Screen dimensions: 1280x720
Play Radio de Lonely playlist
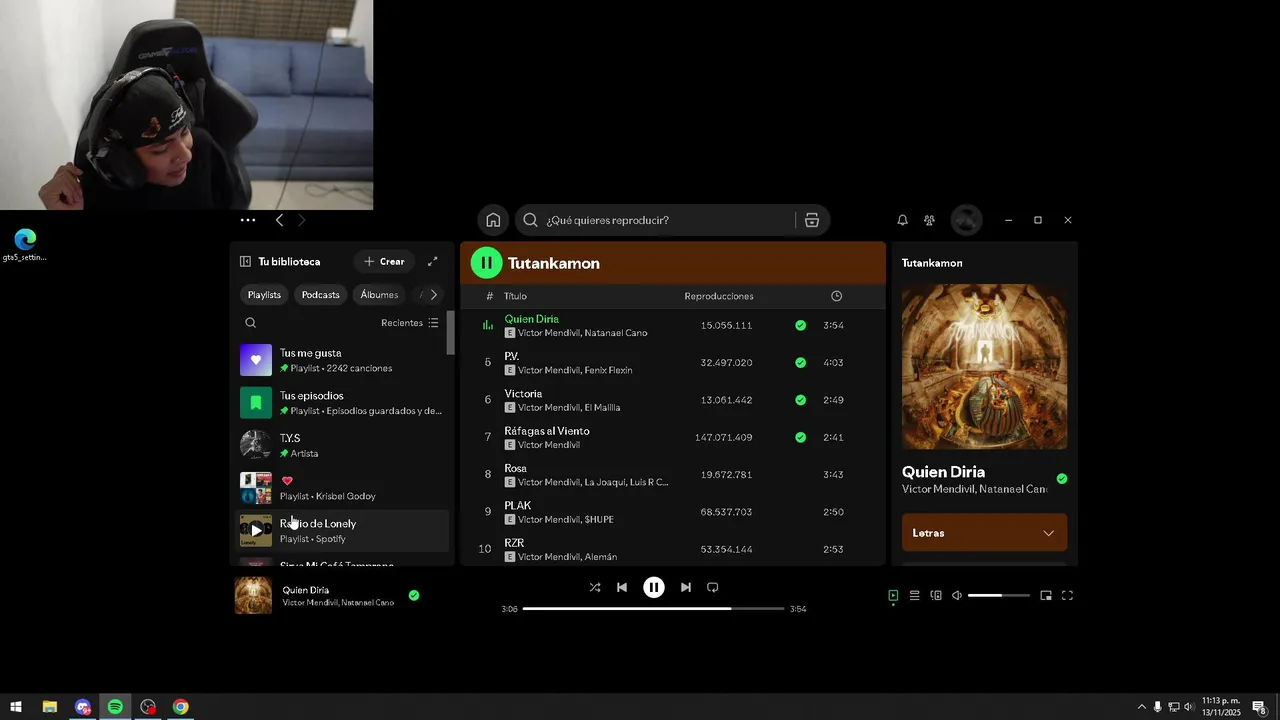click(x=256, y=531)
